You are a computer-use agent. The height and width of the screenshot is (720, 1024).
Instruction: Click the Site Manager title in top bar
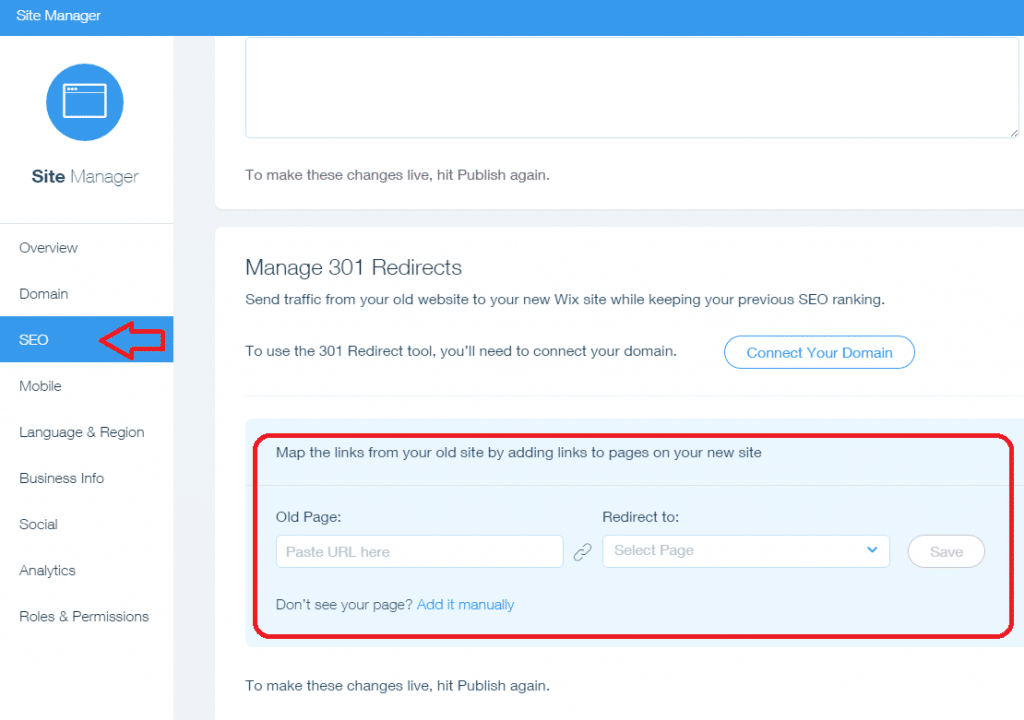pyautogui.click(x=58, y=16)
